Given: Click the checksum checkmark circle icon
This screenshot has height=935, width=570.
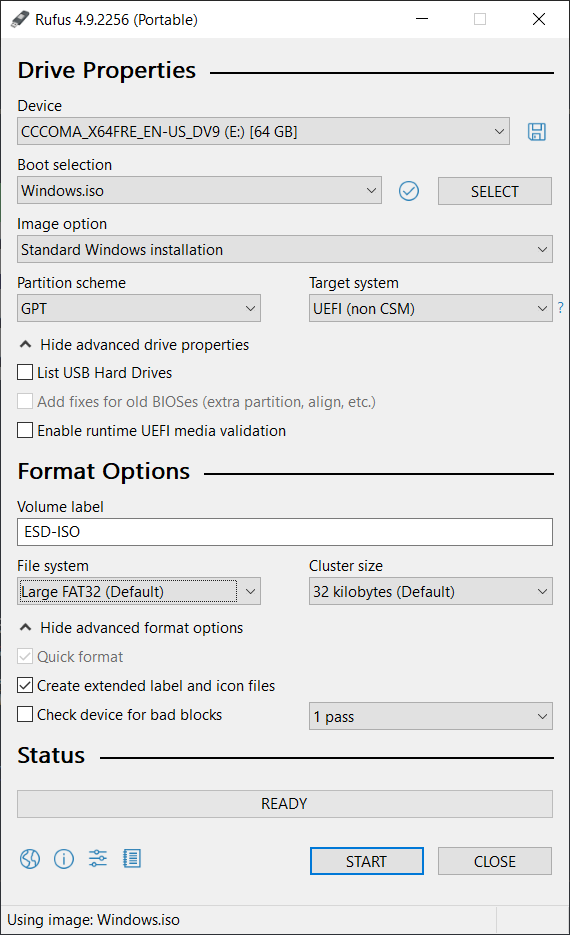Looking at the screenshot, I should (408, 191).
